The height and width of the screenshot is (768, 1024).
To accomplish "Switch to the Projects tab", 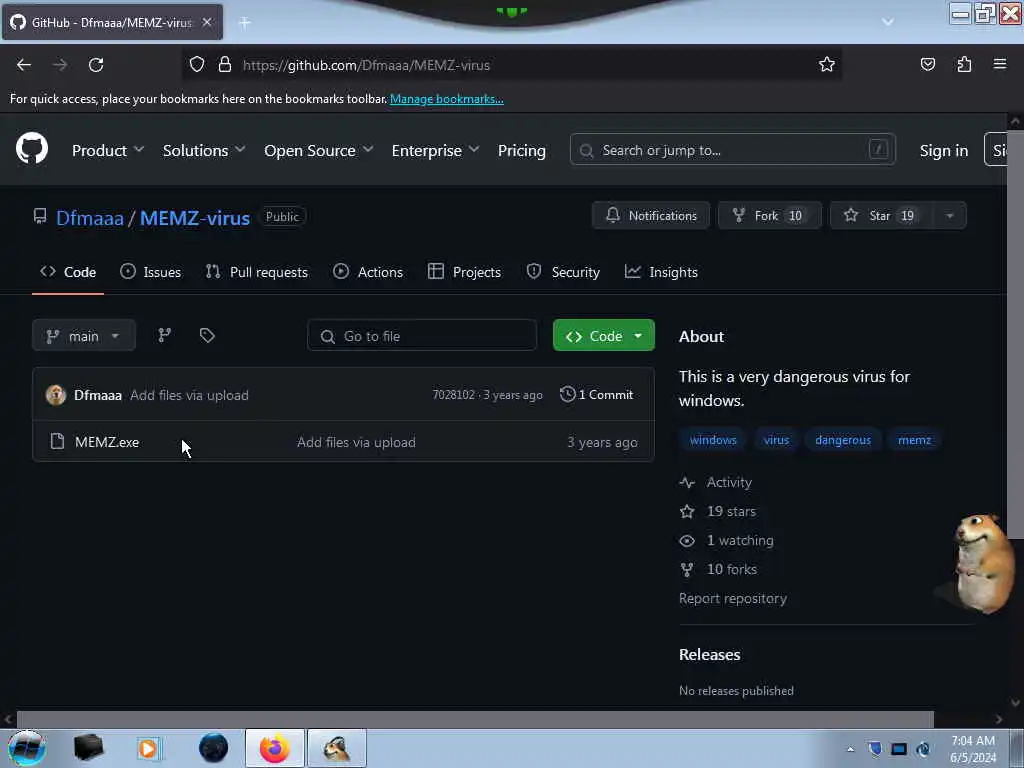I will pyautogui.click(x=464, y=272).
